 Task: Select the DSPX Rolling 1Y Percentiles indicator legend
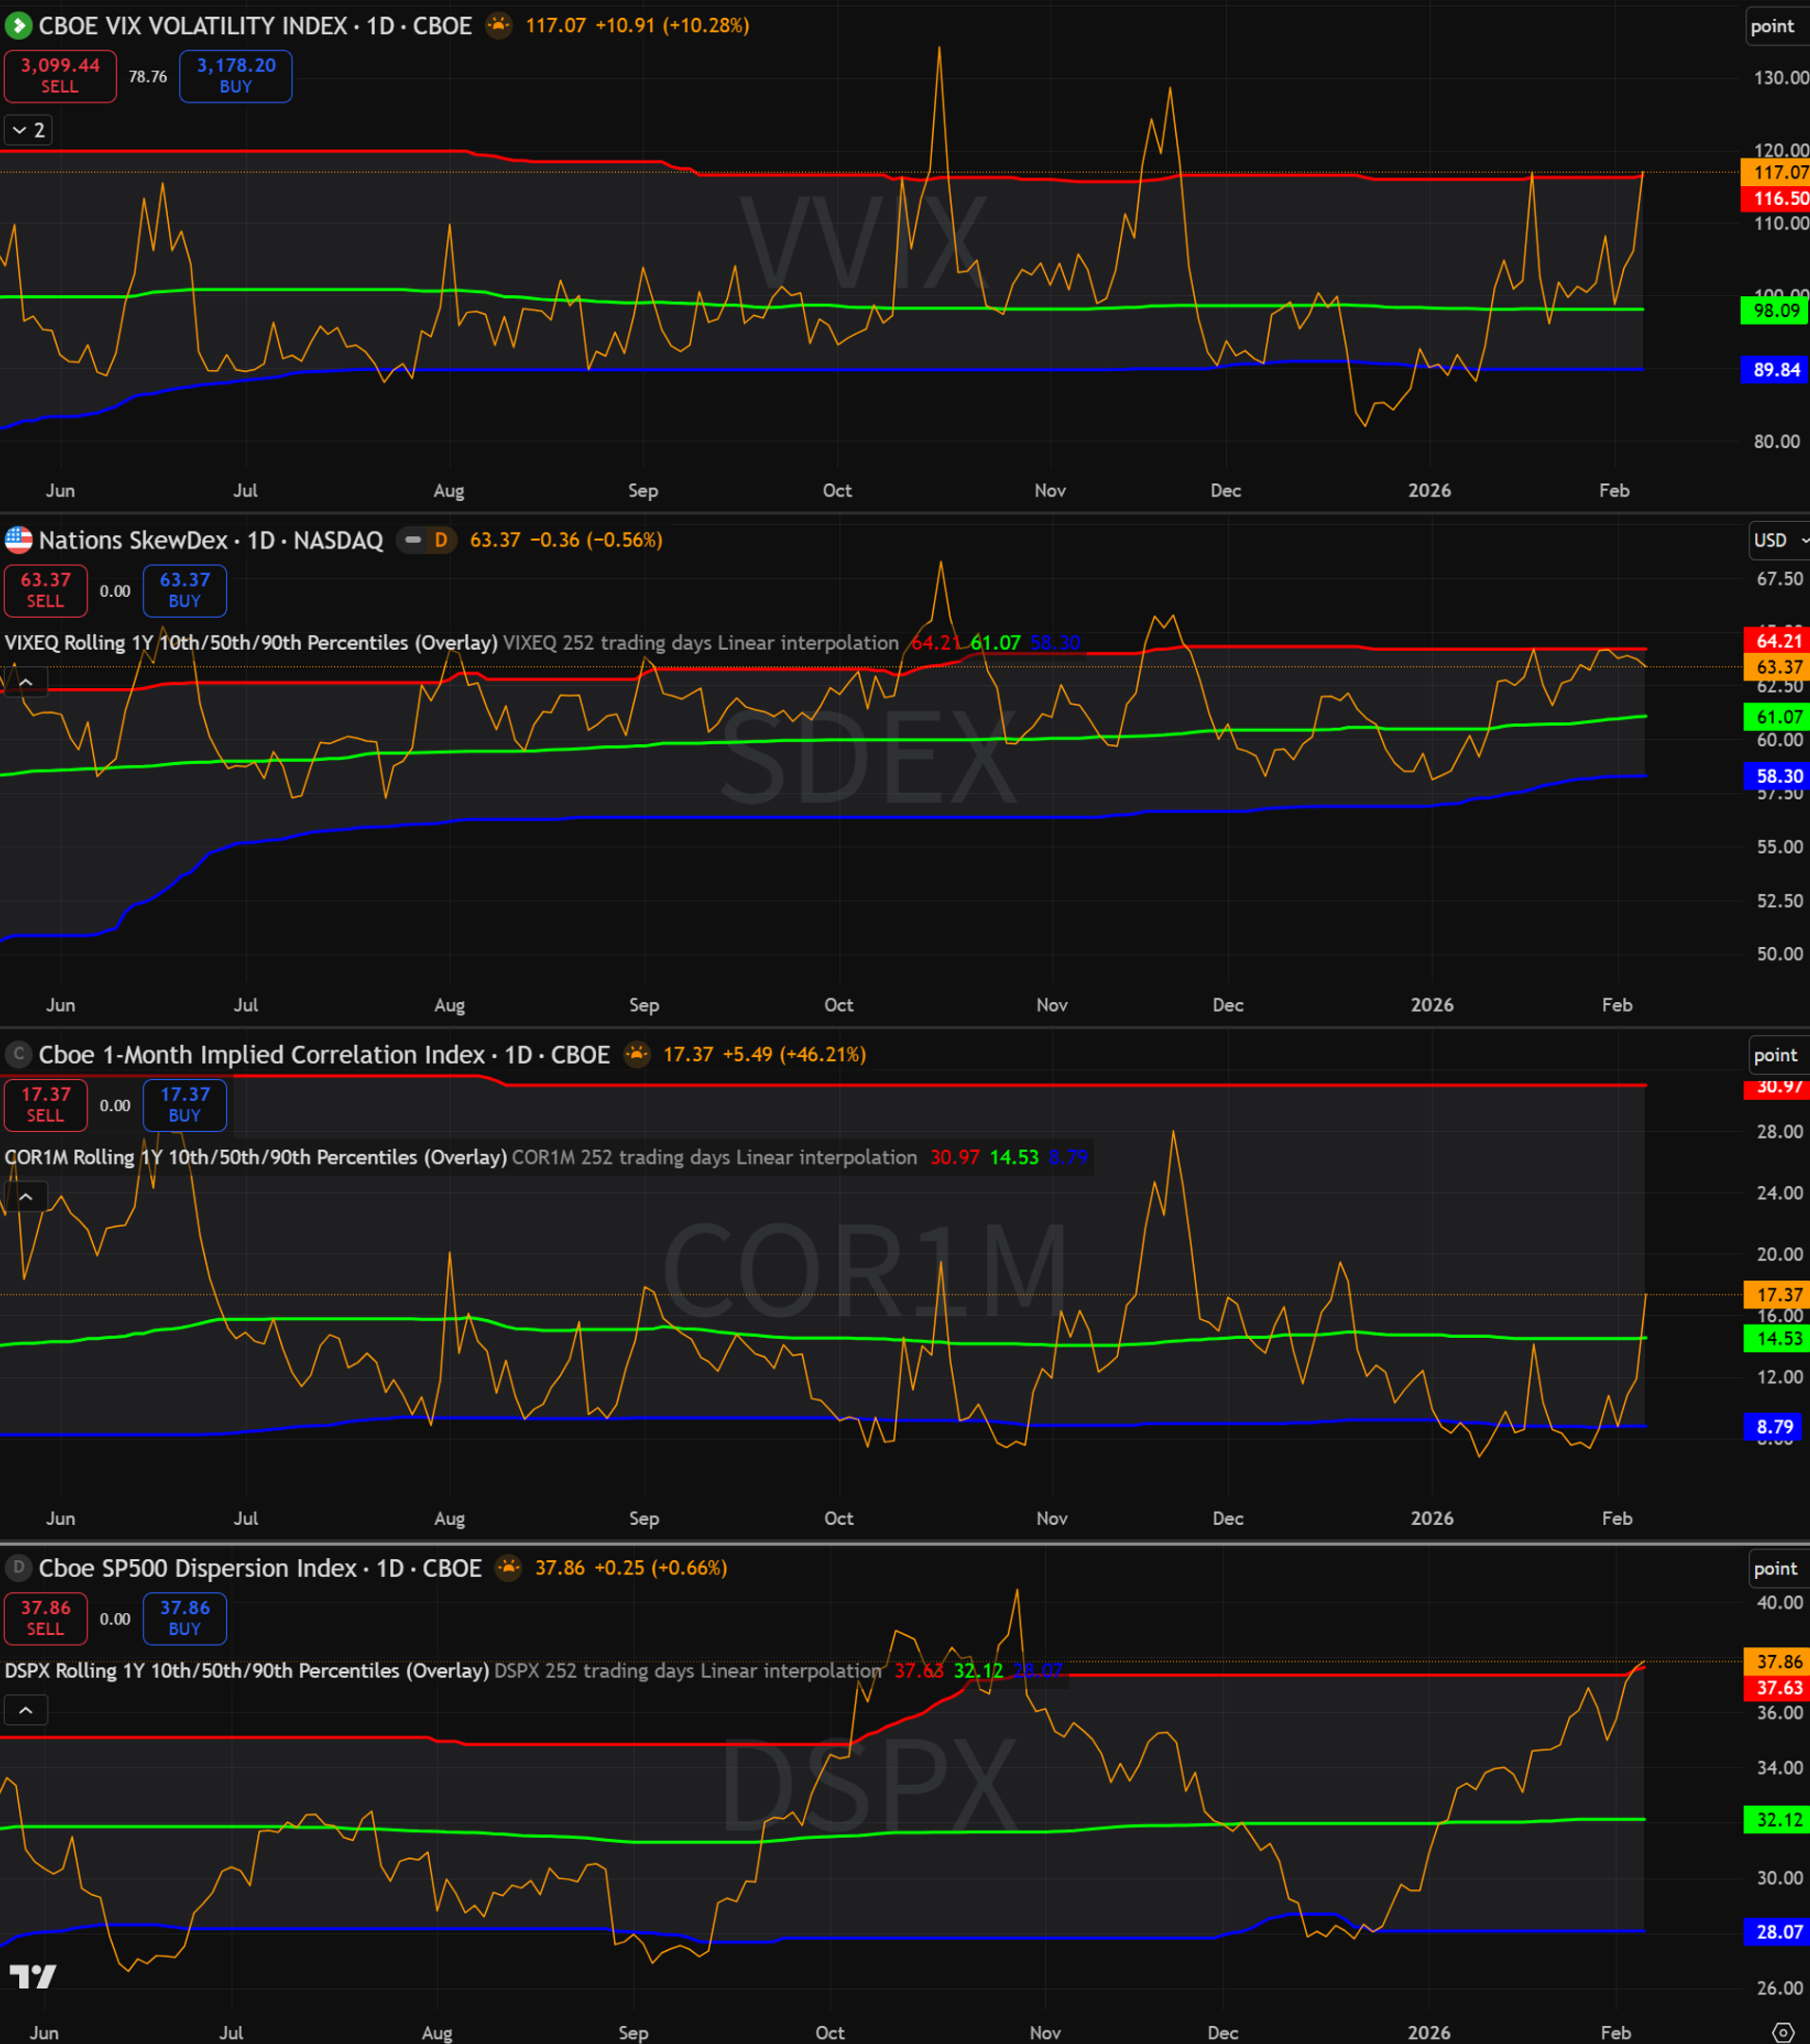tap(247, 1670)
